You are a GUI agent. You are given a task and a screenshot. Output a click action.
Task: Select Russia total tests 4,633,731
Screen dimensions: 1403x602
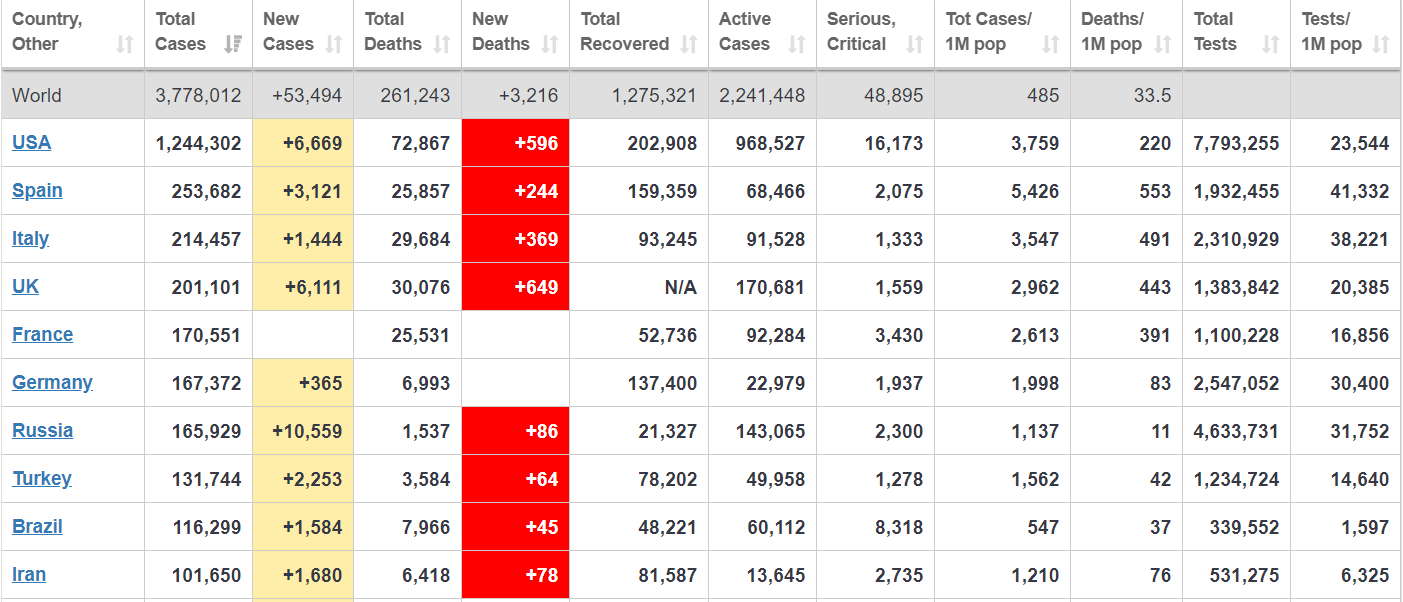click(x=1236, y=431)
